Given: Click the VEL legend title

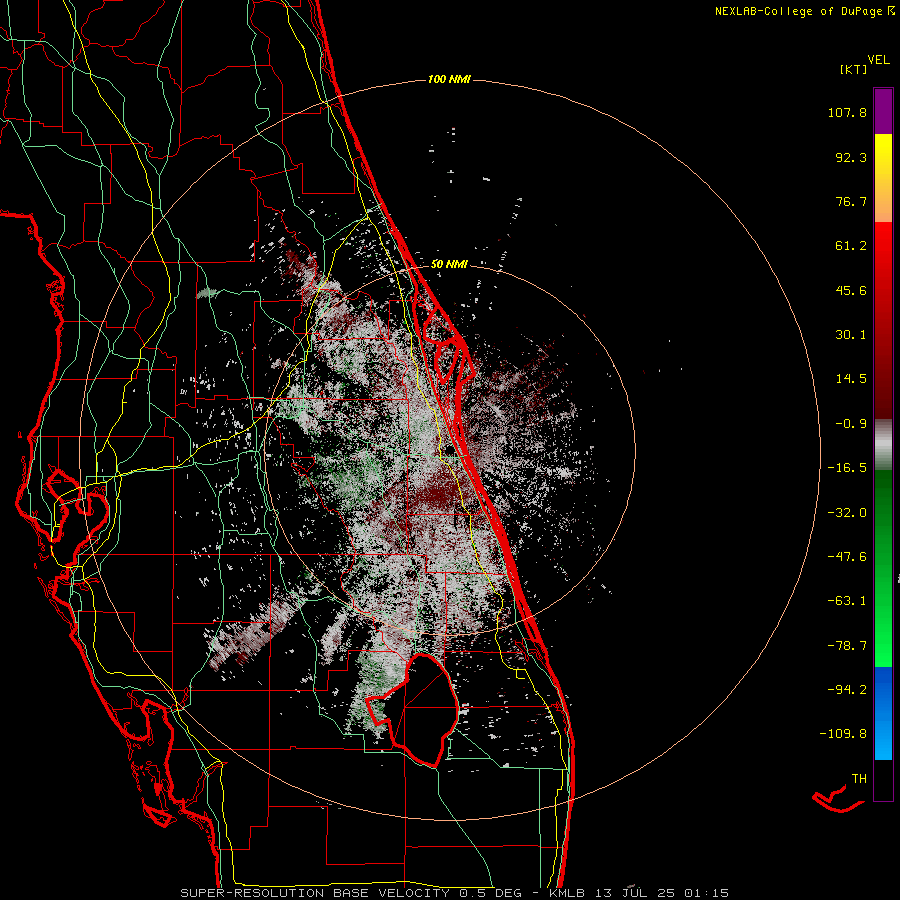Looking at the screenshot, I should (x=878, y=60).
